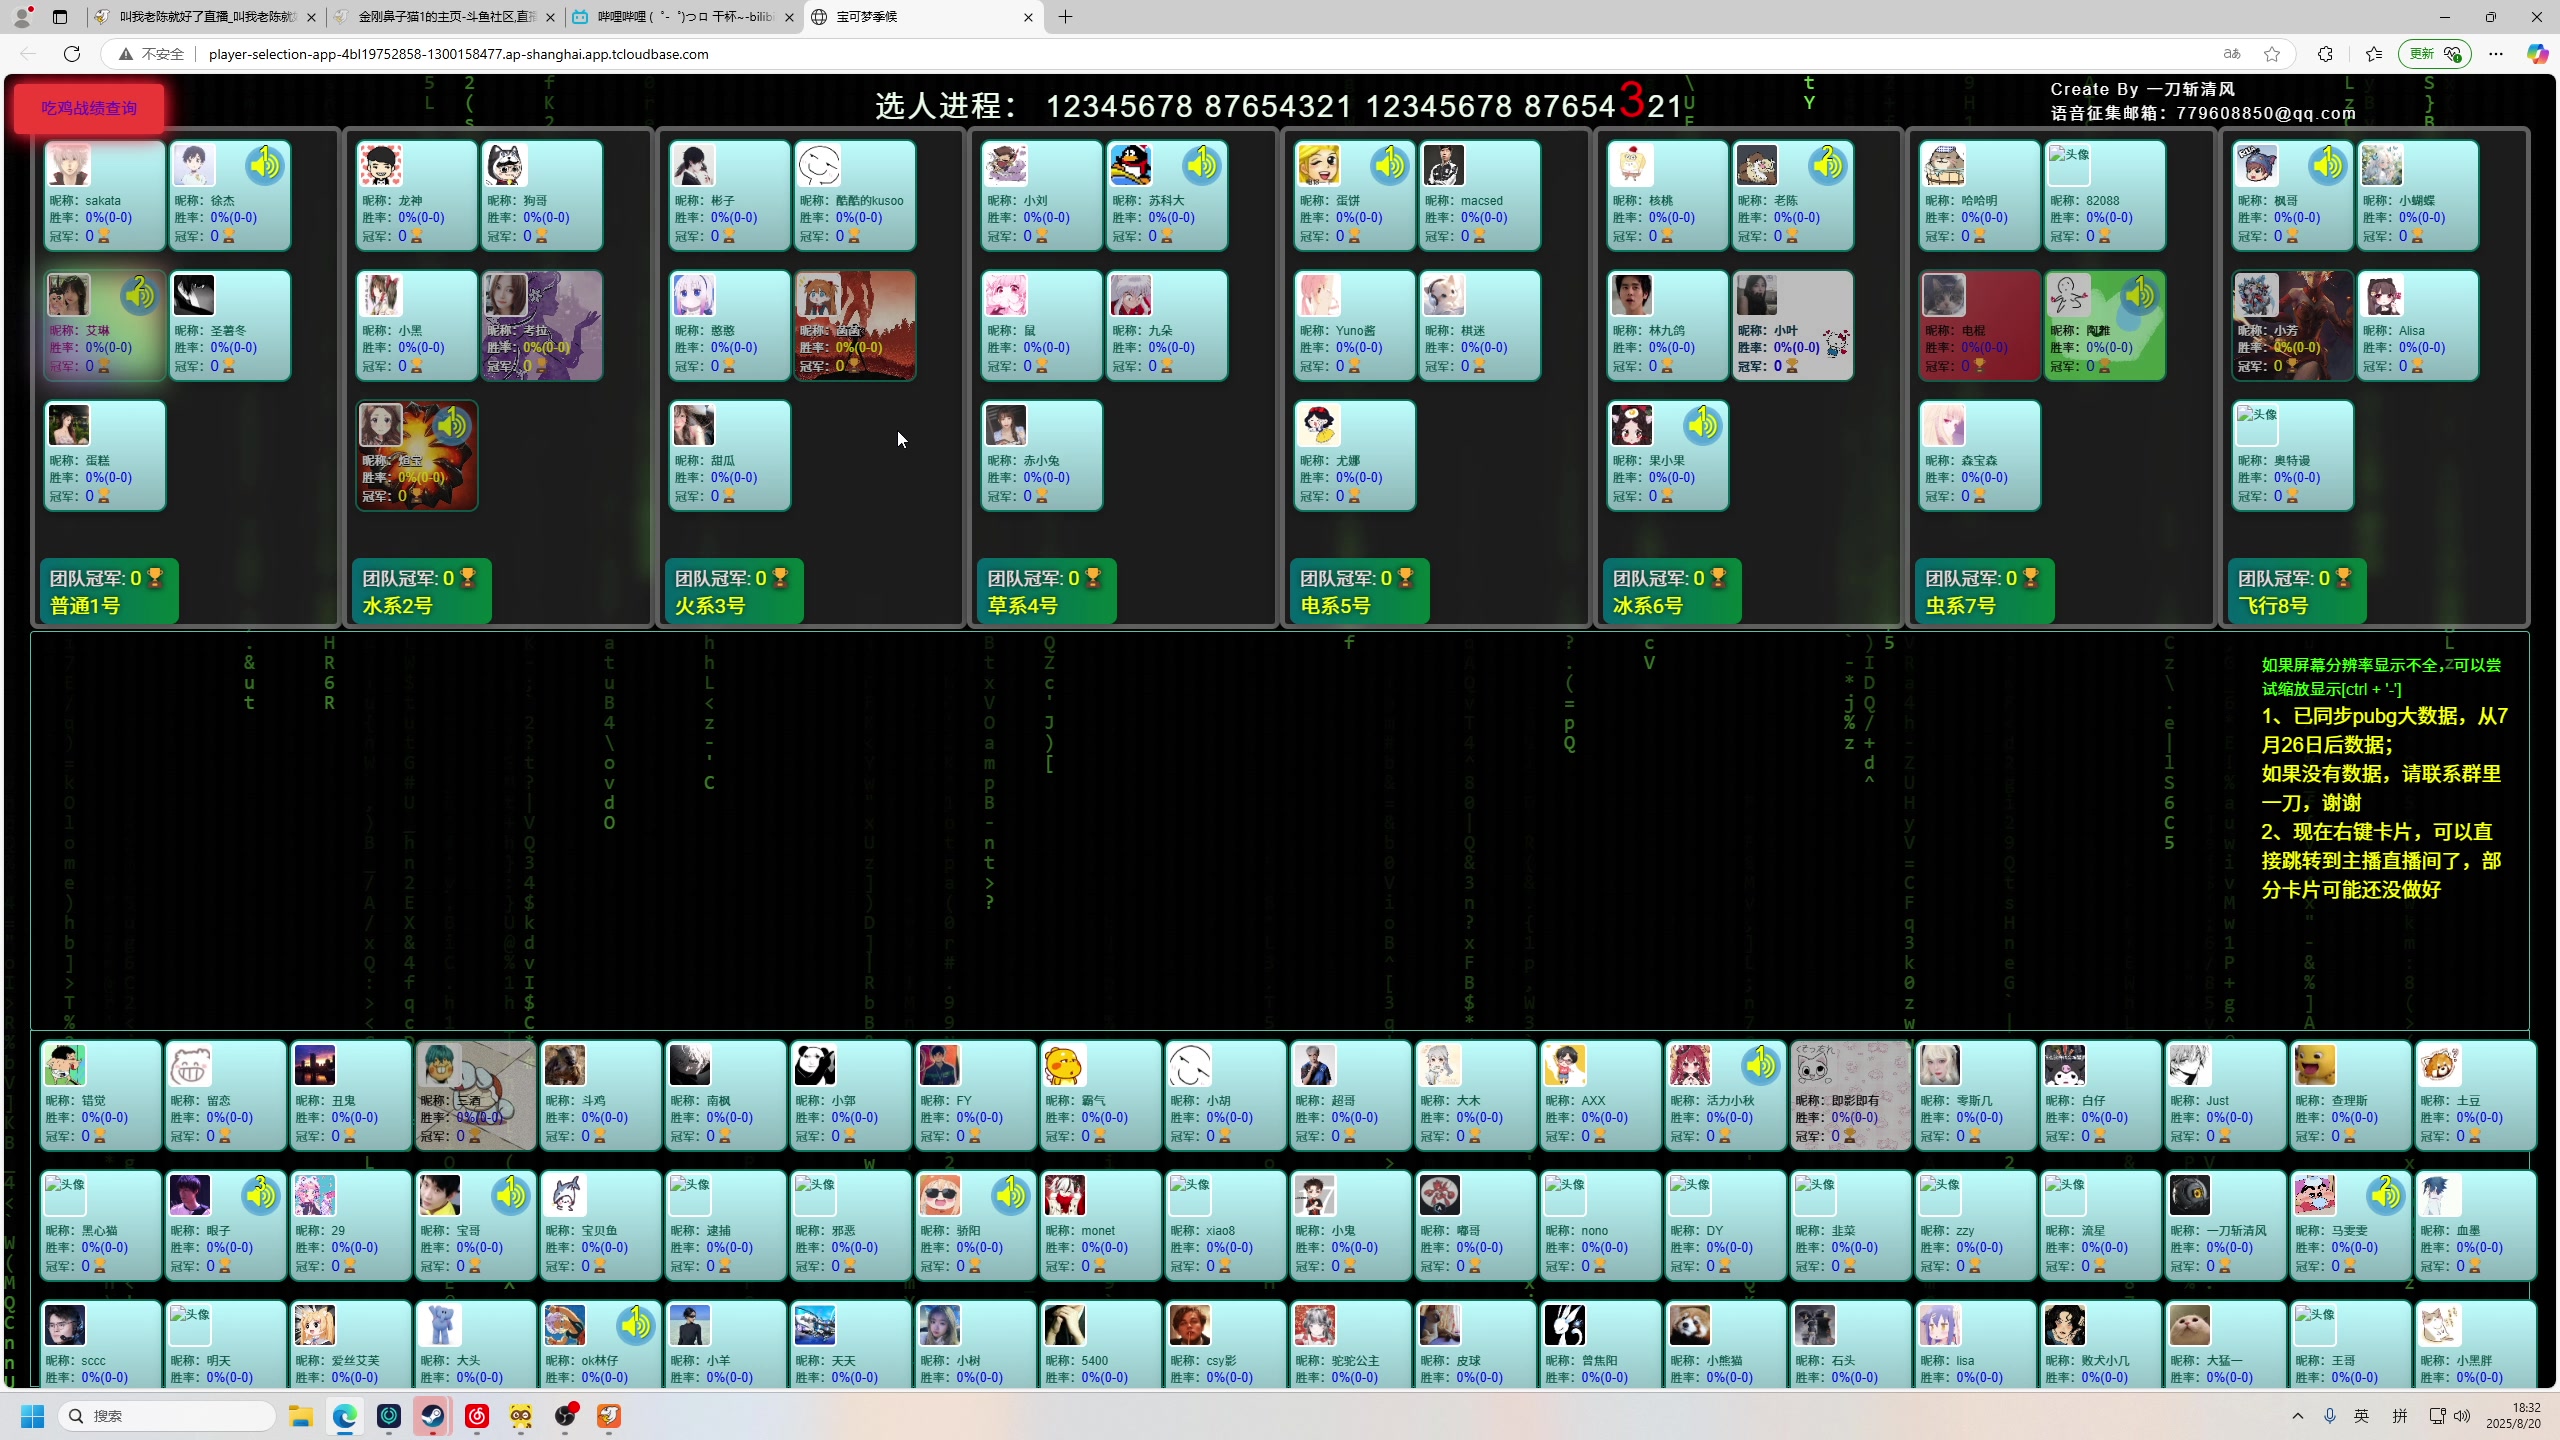Open browser extensions puzzle icon
Screen dimensions: 2560x1440
point(2325,54)
